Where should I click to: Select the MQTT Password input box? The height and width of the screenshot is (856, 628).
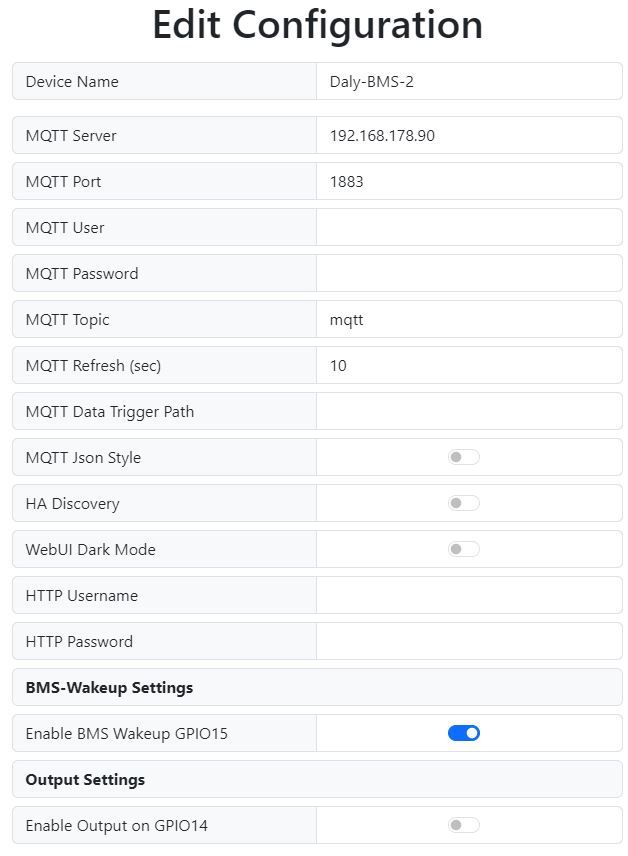(x=469, y=273)
